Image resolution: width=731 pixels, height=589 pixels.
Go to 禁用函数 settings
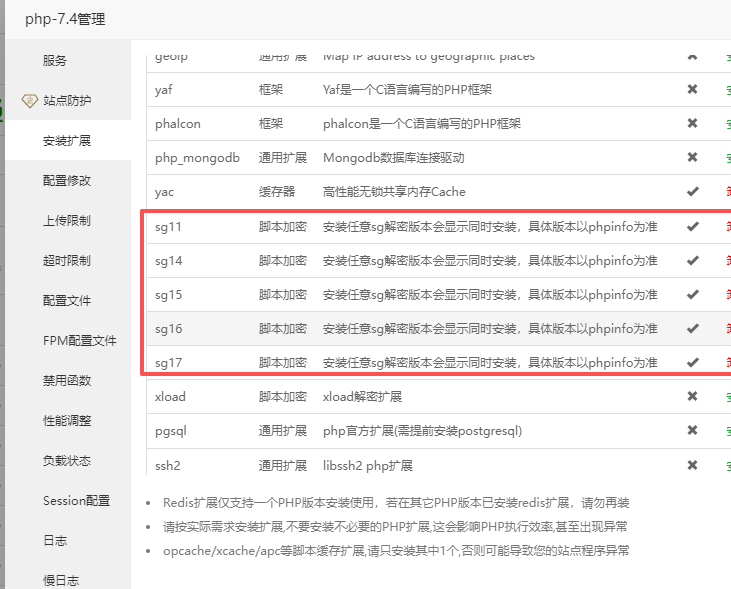coord(68,381)
